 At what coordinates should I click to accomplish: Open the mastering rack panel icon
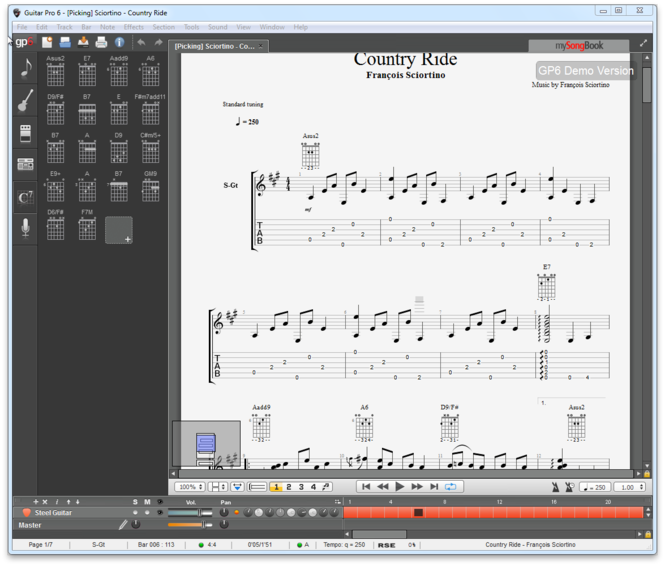click(25, 164)
